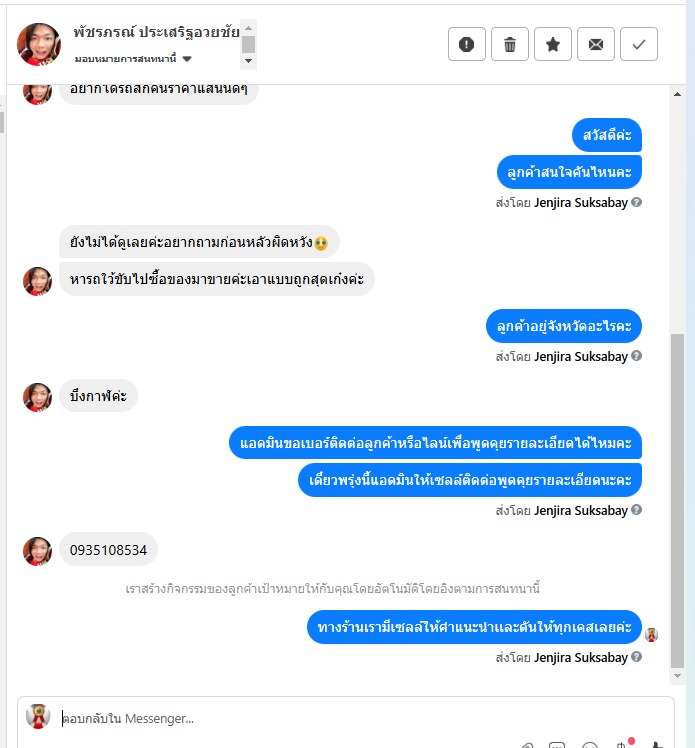Click up arrow of the name panel scroller

click(x=248, y=28)
